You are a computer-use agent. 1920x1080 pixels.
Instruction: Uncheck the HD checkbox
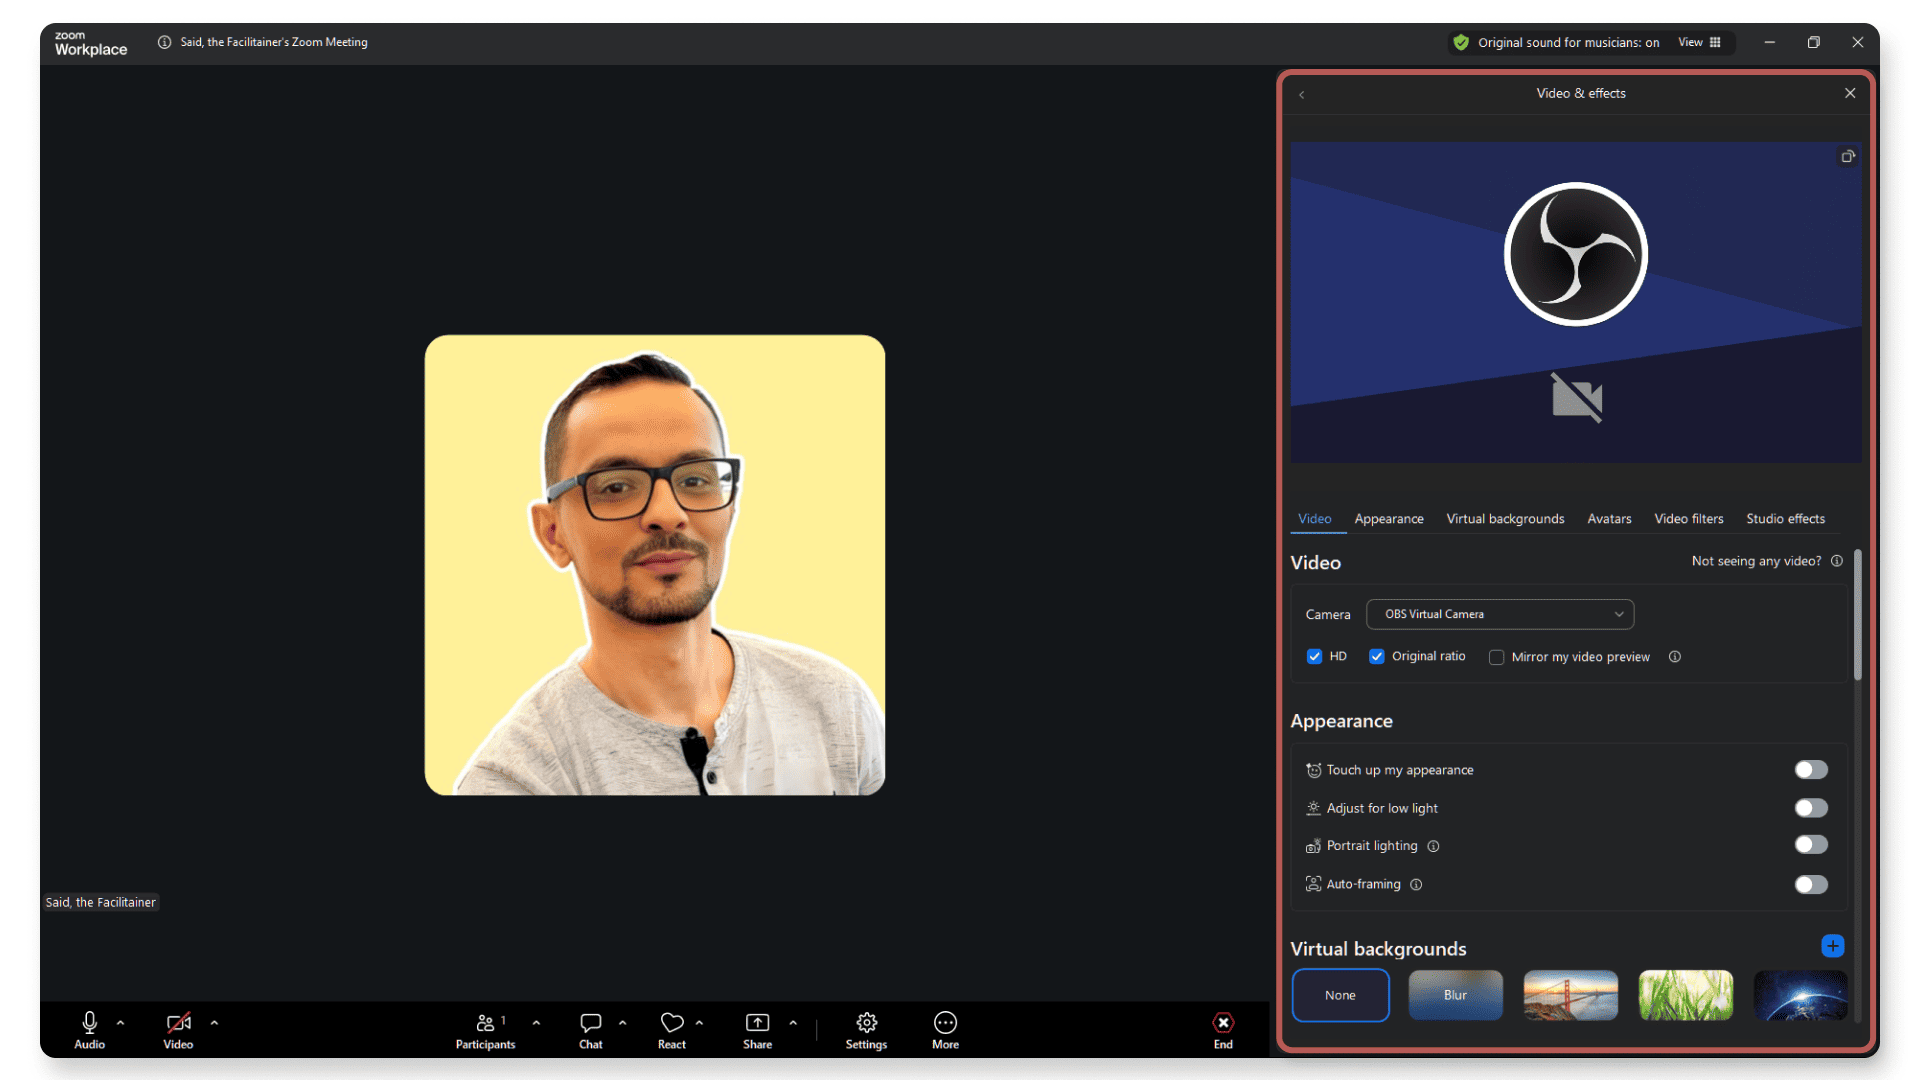coord(1314,657)
